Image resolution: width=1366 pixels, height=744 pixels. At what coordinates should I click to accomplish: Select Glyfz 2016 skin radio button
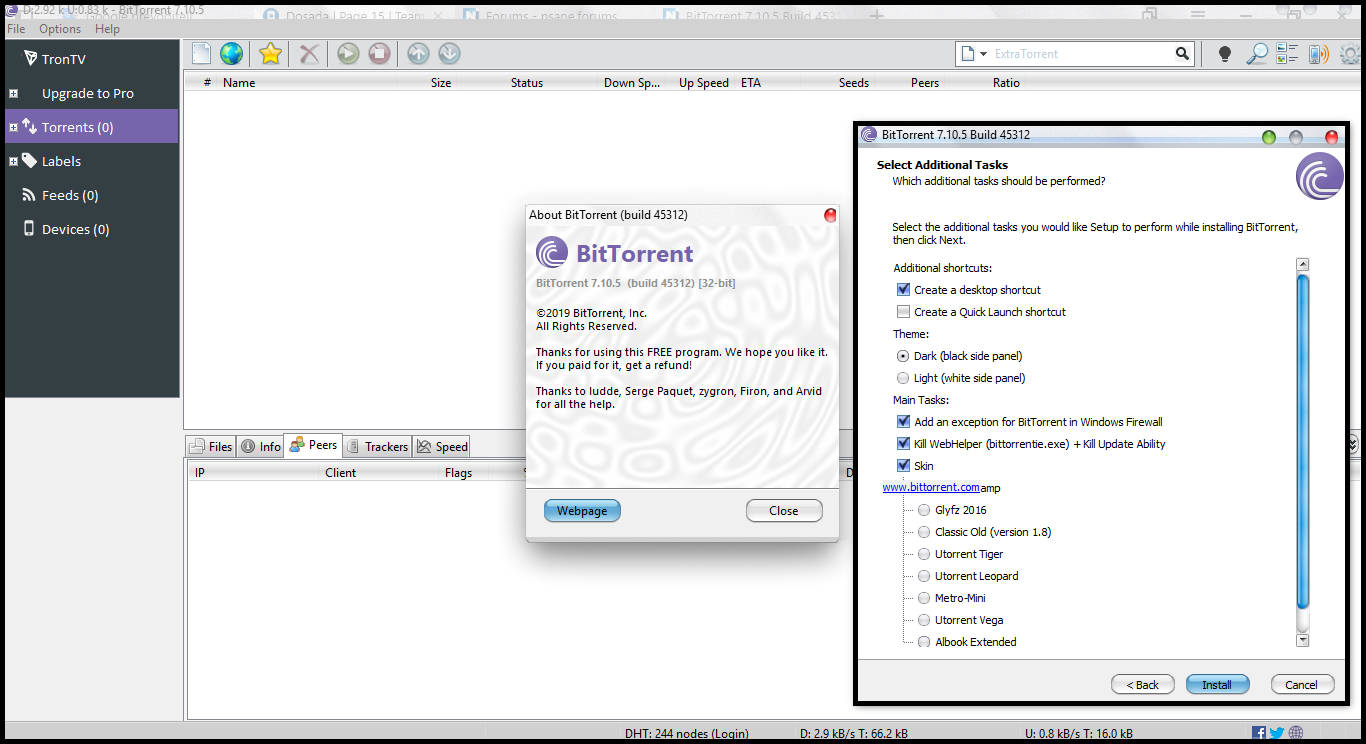pos(924,509)
